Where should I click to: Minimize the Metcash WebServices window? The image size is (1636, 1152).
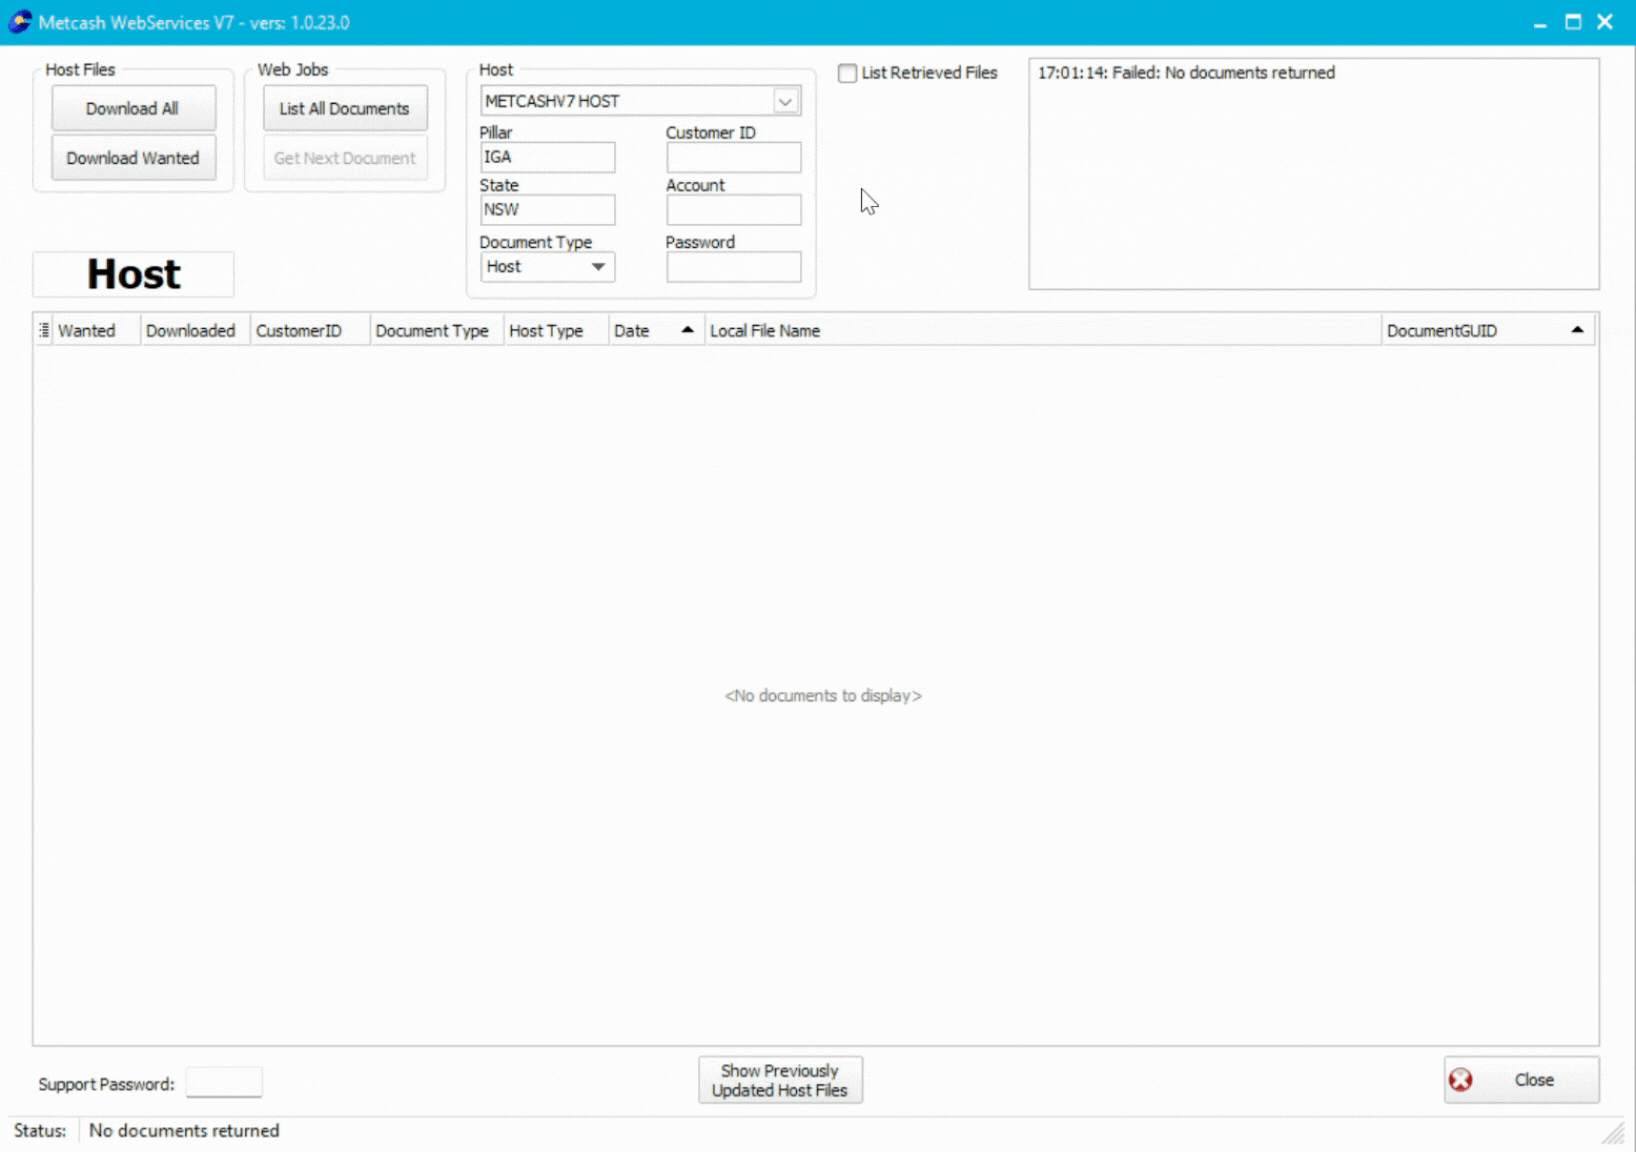pyautogui.click(x=1540, y=22)
